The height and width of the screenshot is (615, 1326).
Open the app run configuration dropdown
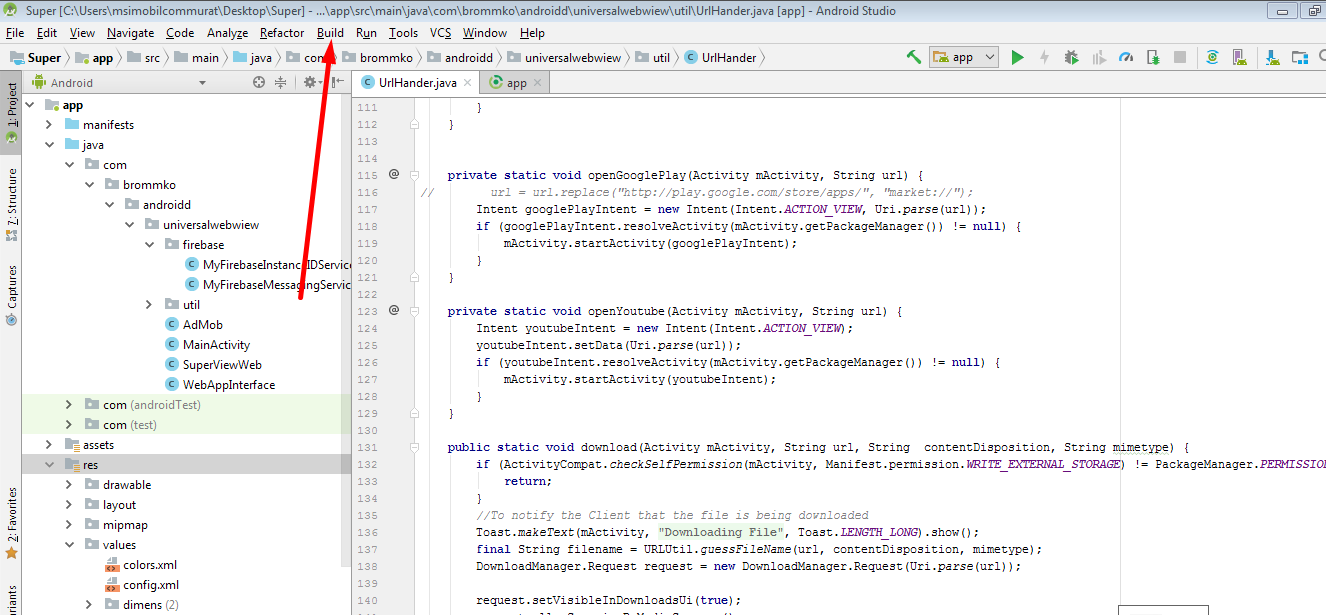pos(964,57)
